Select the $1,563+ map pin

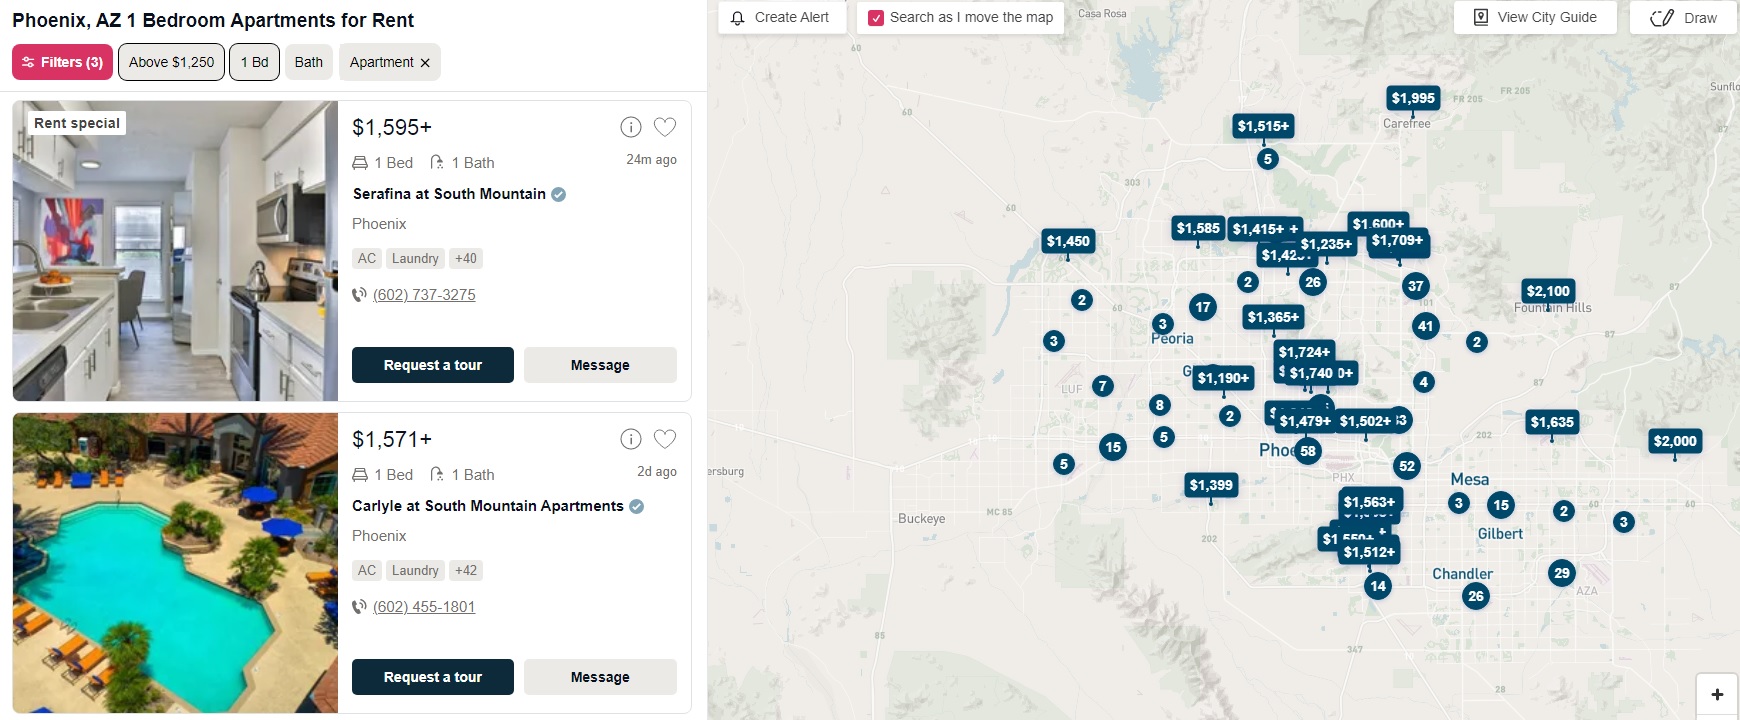point(1369,502)
